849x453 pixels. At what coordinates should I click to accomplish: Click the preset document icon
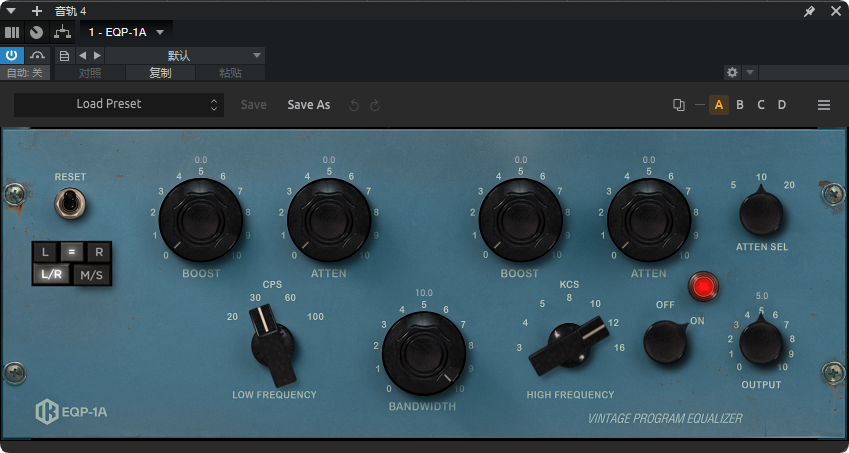64,55
